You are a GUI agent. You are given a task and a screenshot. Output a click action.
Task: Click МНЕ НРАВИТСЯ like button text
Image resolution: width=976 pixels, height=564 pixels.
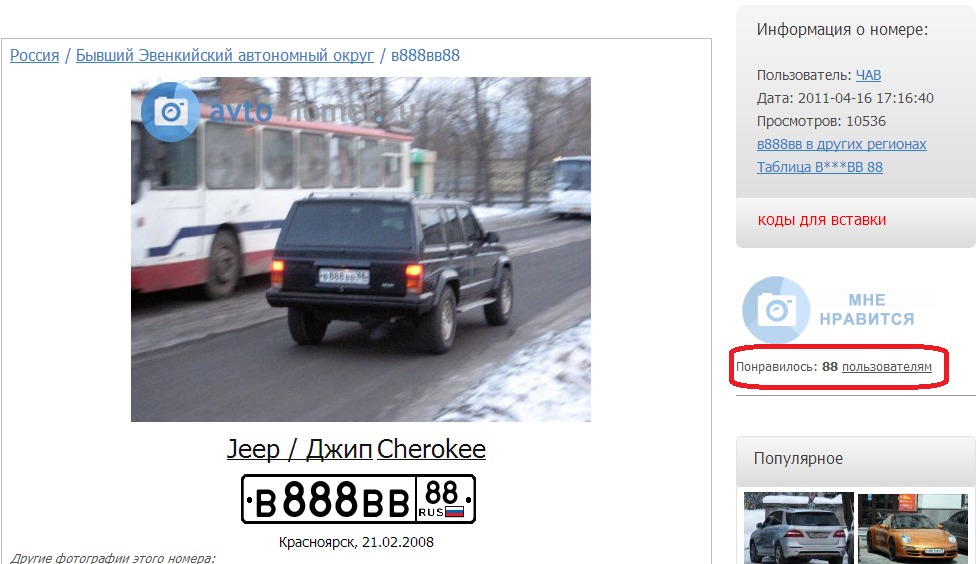tap(866, 309)
